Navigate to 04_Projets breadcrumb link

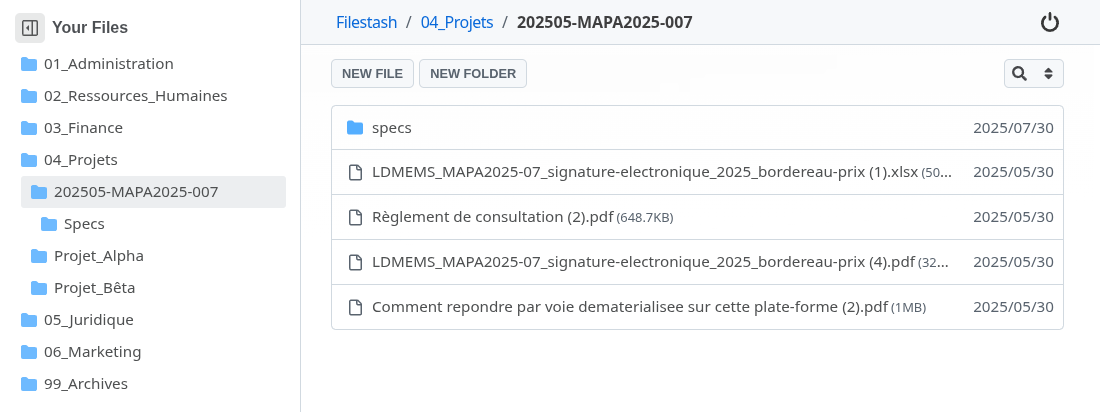[457, 22]
